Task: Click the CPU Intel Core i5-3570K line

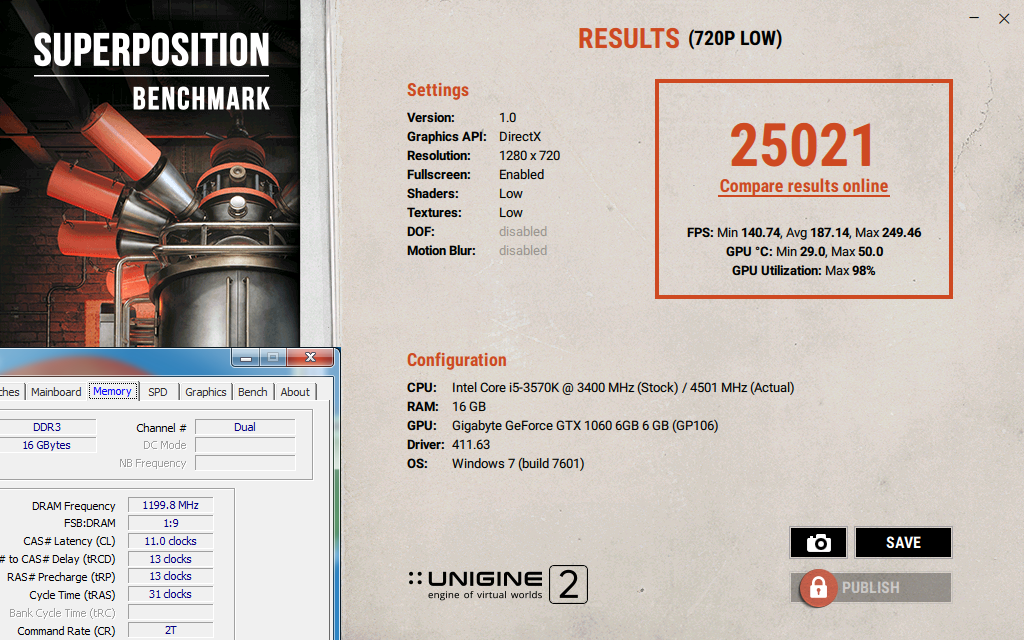Action: [600, 387]
